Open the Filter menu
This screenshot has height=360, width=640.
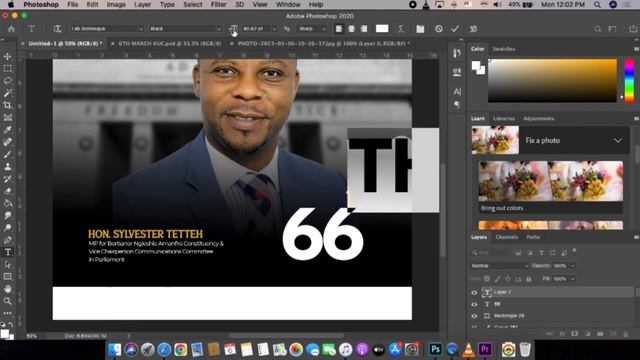tap(218, 4)
